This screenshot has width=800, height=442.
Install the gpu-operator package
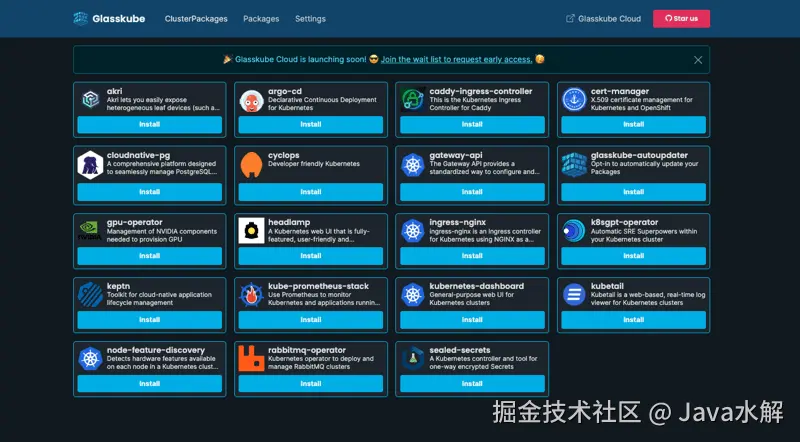149,256
